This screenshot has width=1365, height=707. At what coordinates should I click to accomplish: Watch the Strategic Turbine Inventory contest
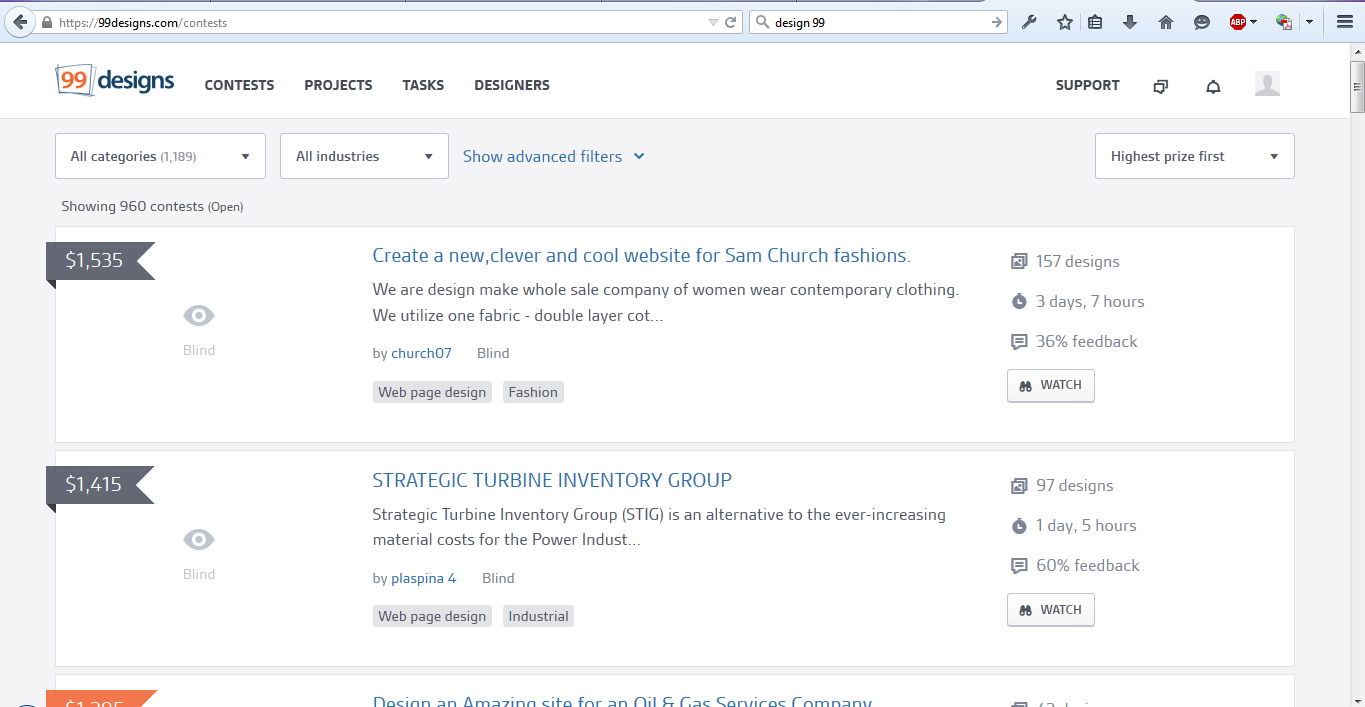tap(1050, 610)
